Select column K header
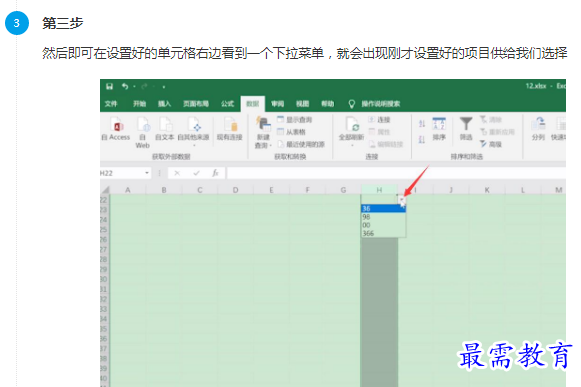The width and height of the screenshot is (581, 387). [x=487, y=190]
